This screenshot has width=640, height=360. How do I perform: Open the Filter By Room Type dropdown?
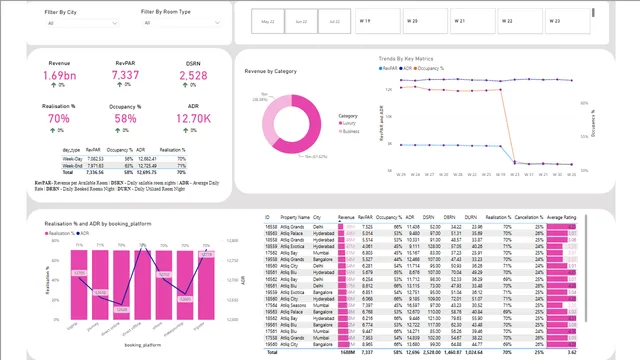[x=181, y=23]
